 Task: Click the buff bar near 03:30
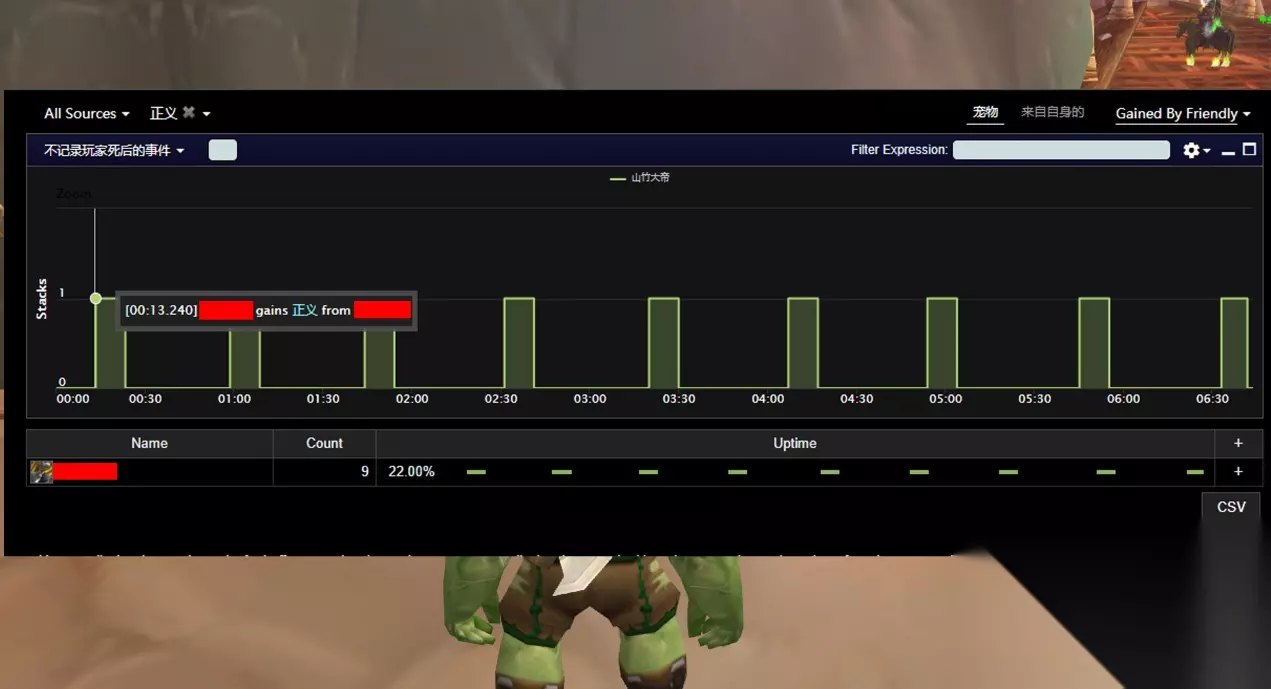coord(664,342)
